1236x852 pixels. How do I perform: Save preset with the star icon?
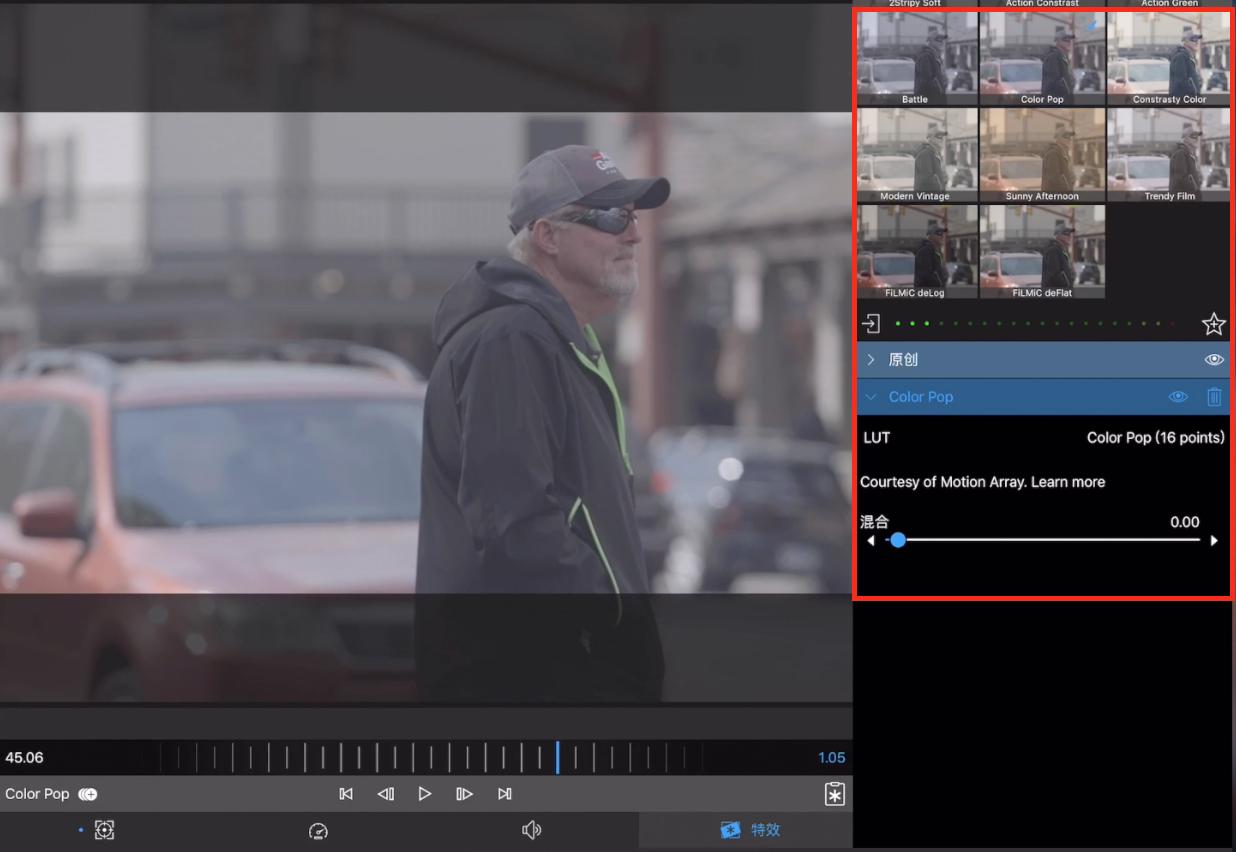[x=1213, y=324]
